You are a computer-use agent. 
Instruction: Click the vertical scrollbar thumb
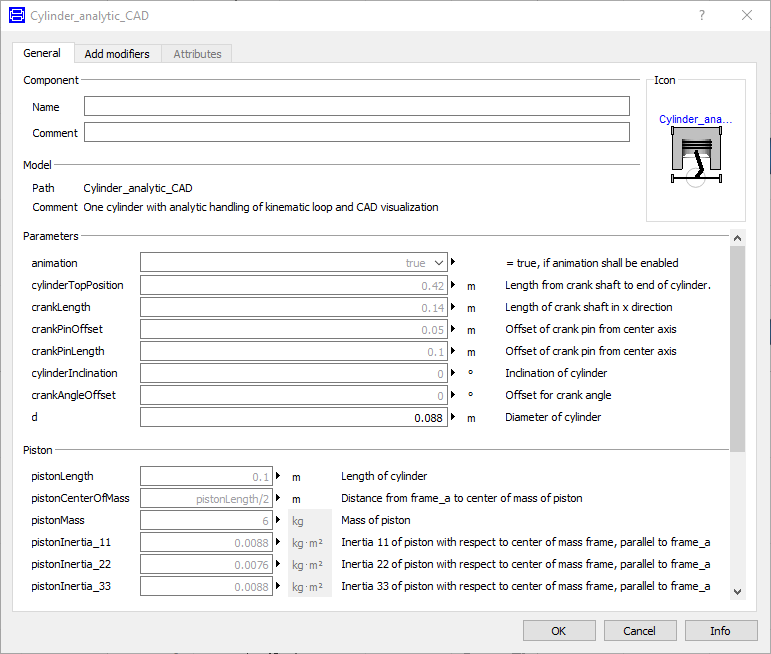click(x=737, y=349)
